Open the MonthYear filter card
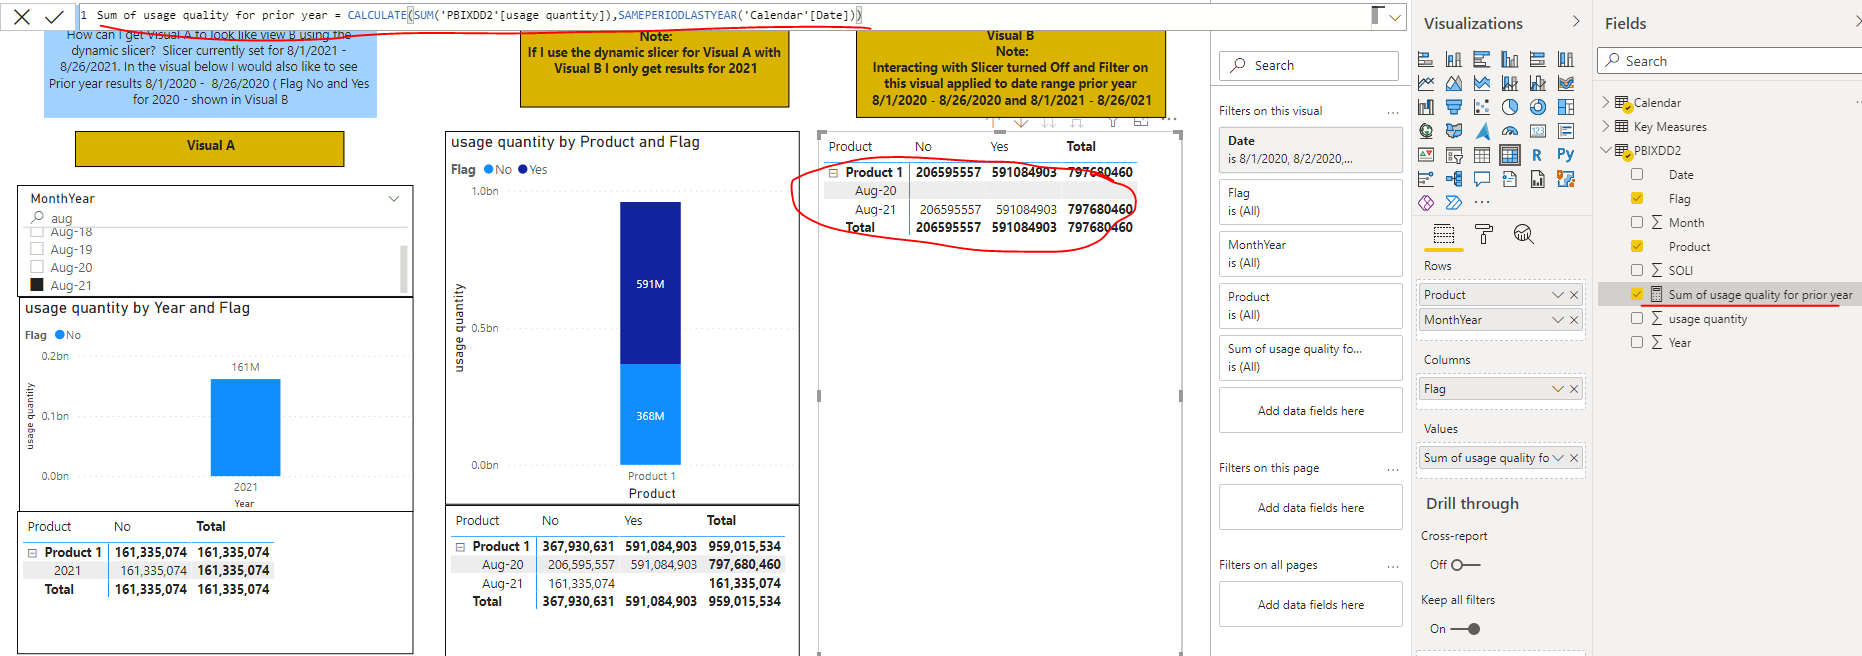 click(x=1310, y=254)
